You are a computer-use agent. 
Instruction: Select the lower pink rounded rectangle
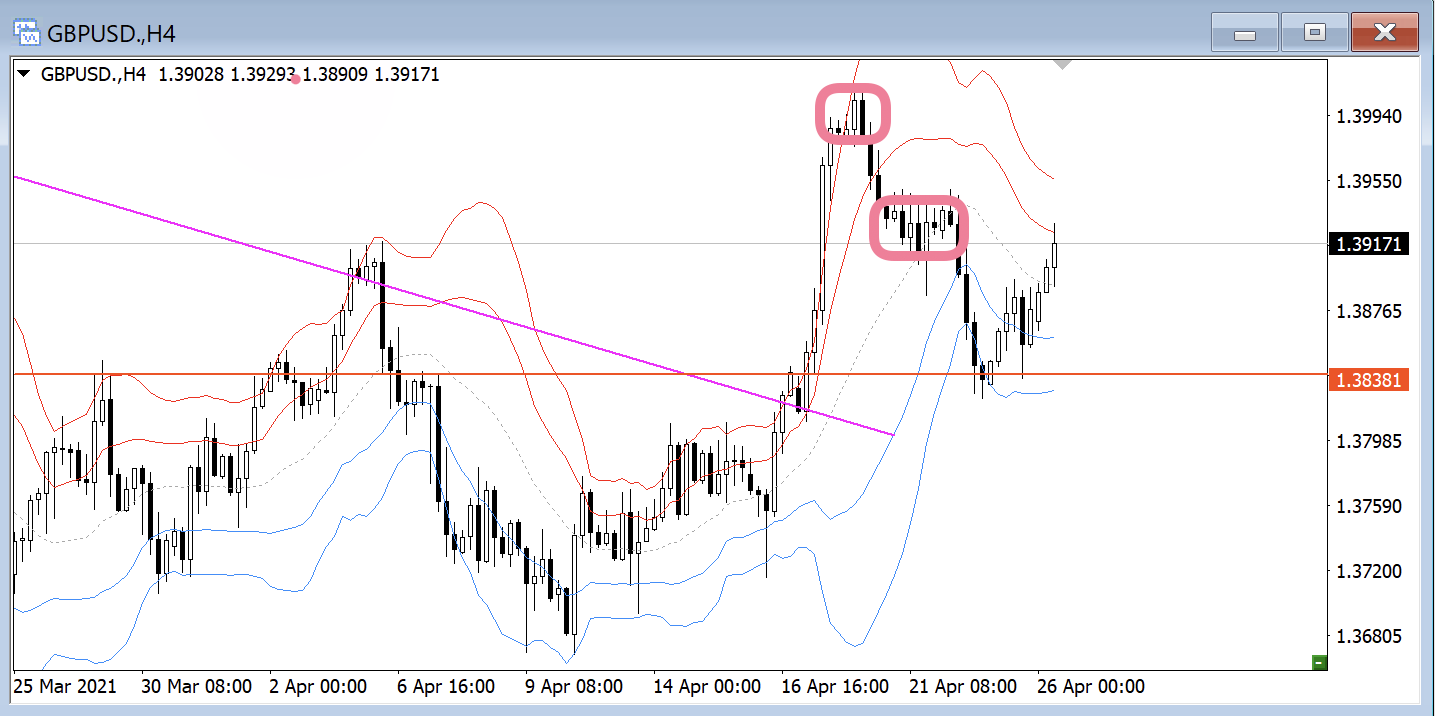[x=920, y=201]
